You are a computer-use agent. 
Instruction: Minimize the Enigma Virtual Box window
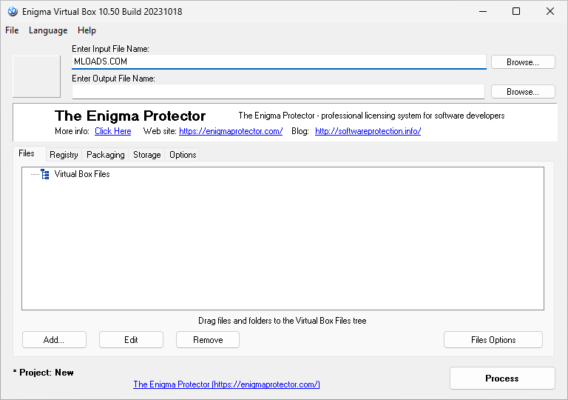click(x=483, y=12)
